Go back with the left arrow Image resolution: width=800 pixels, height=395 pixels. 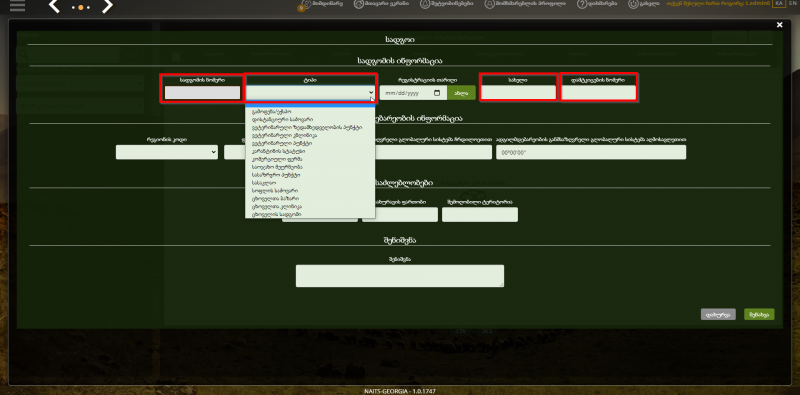(x=54, y=6)
